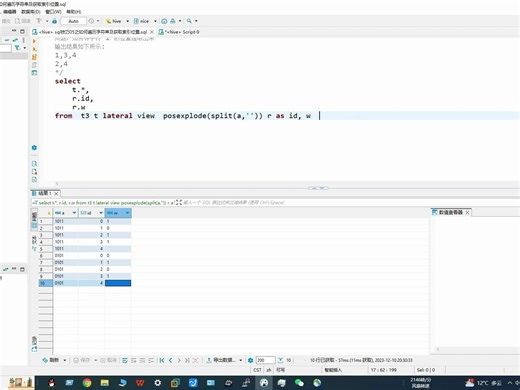
Task: Go to the next result row
Action: coord(179,360)
